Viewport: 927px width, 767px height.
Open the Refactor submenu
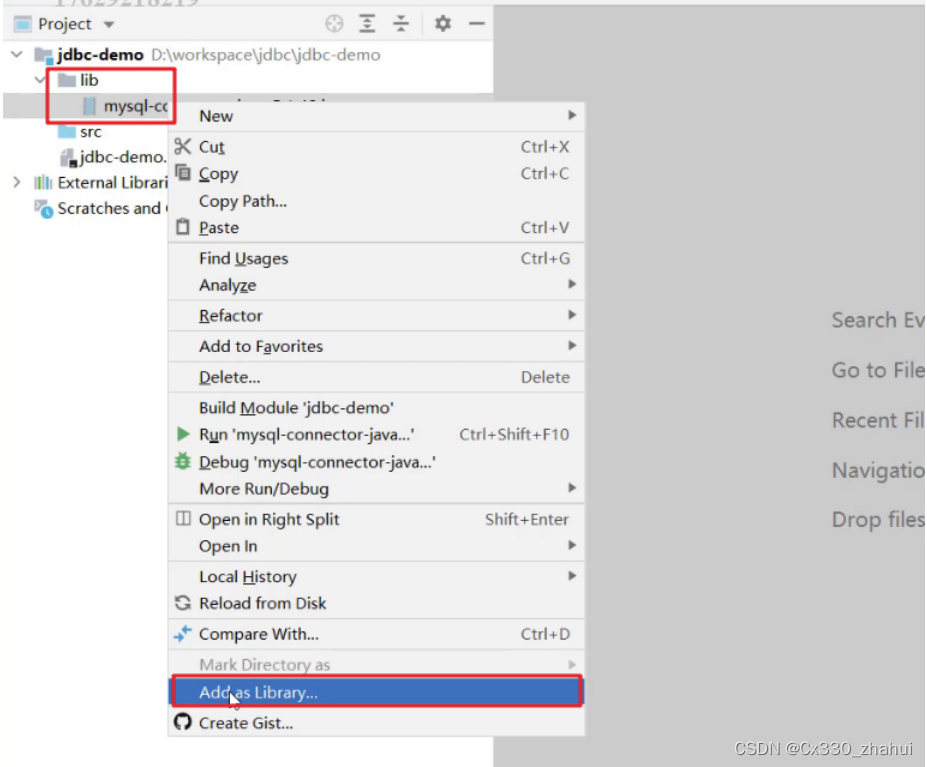click(377, 316)
